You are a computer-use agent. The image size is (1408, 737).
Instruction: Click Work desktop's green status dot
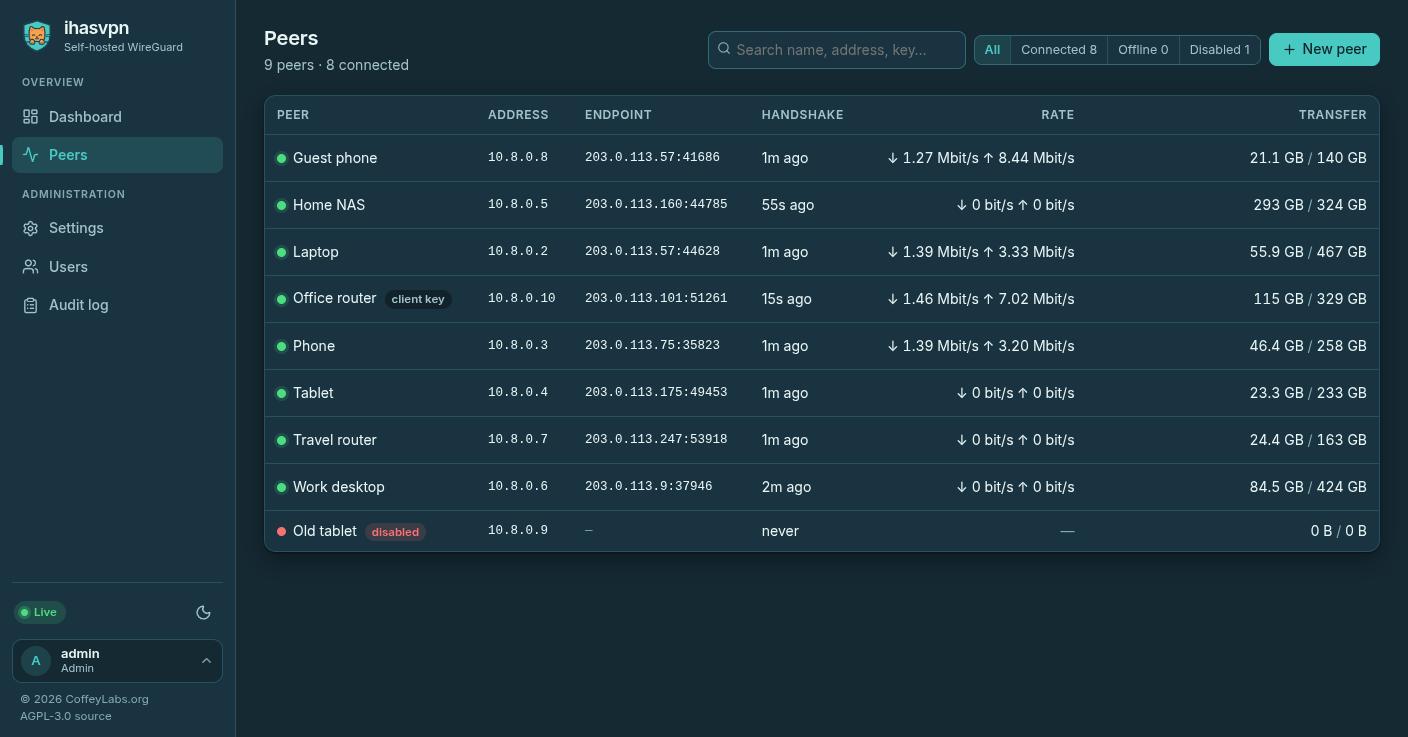pyautogui.click(x=282, y=487)
